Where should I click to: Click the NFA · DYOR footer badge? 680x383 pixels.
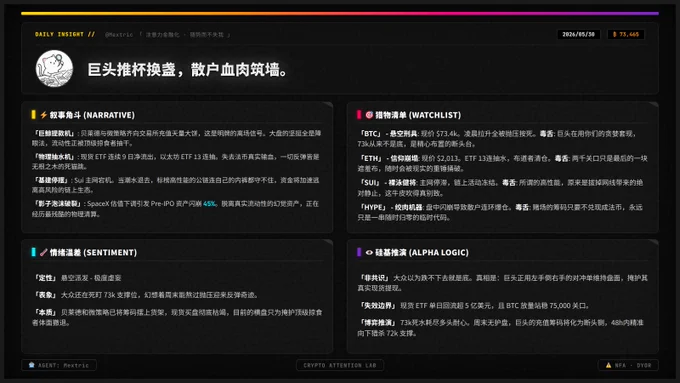coord(628,365)
